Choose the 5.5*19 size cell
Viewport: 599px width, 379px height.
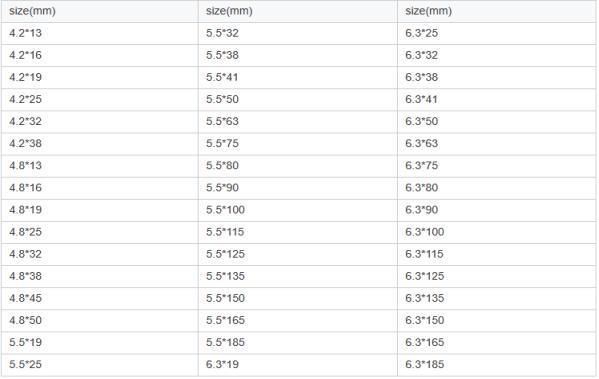pos(100,343)
